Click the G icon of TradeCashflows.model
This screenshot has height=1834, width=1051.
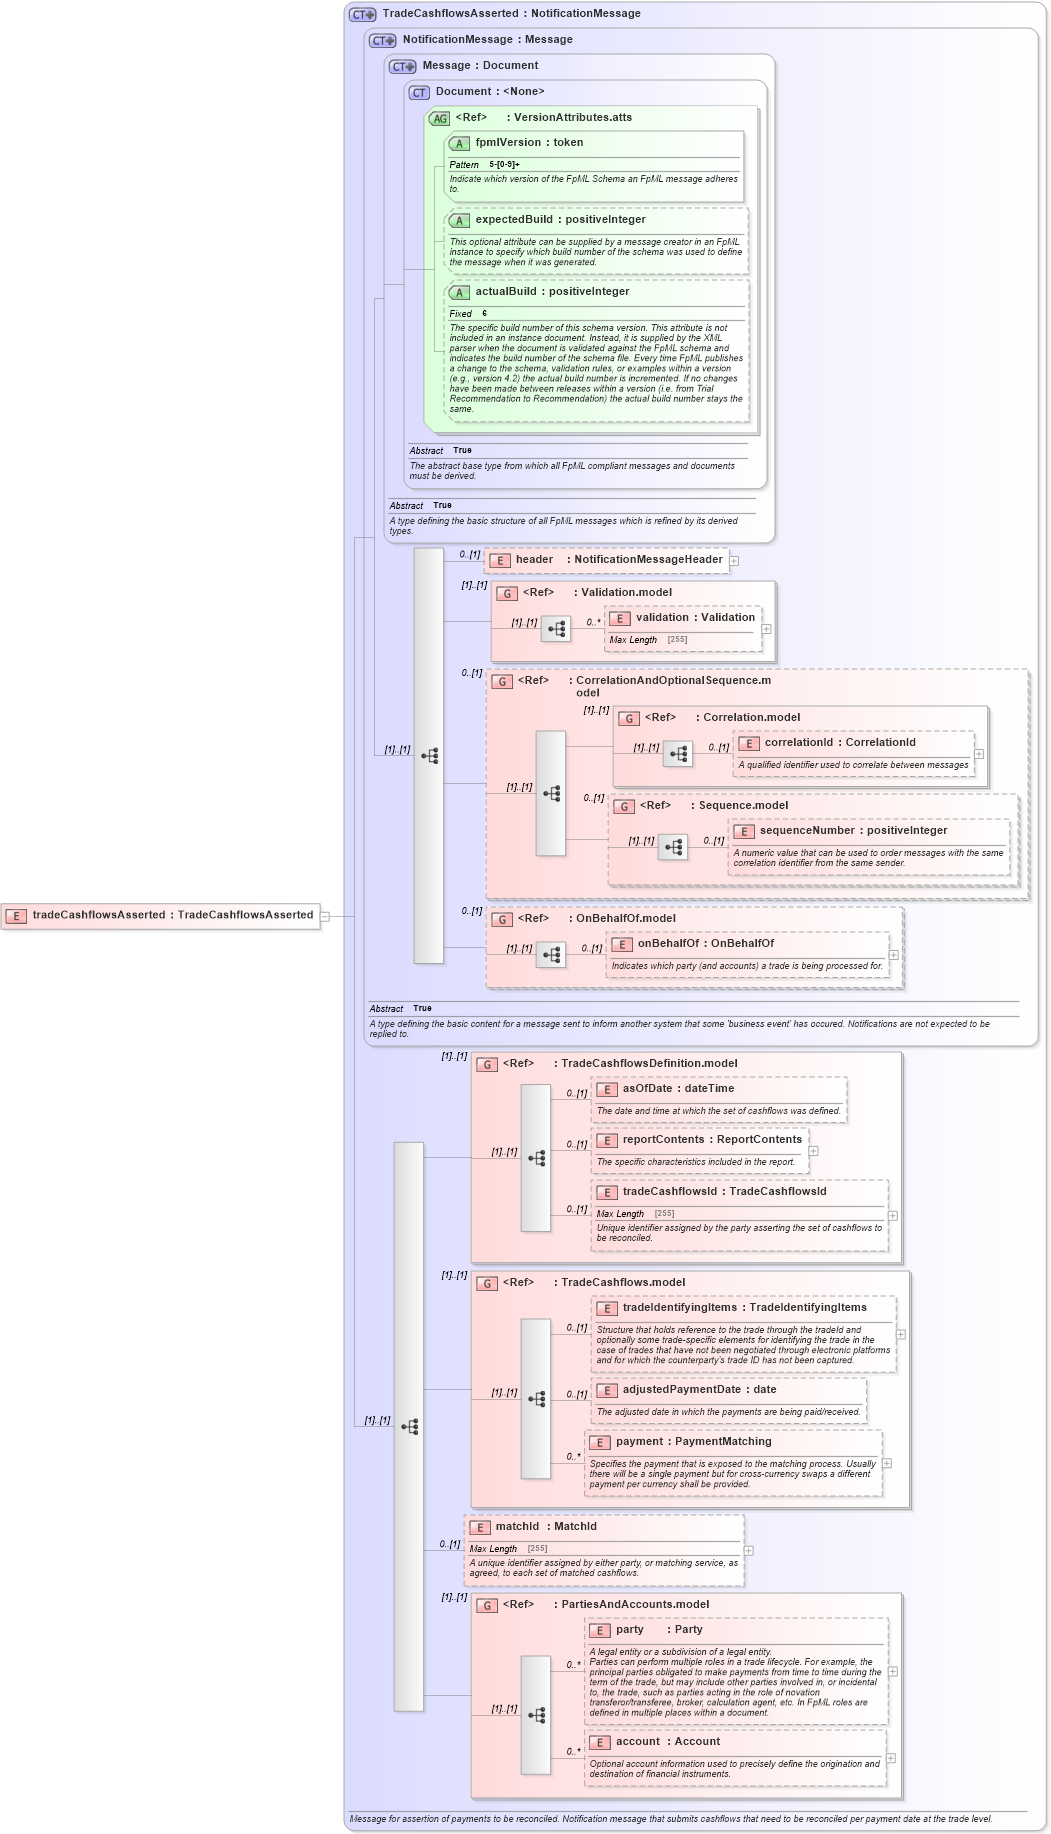[x=487, y=1283]
